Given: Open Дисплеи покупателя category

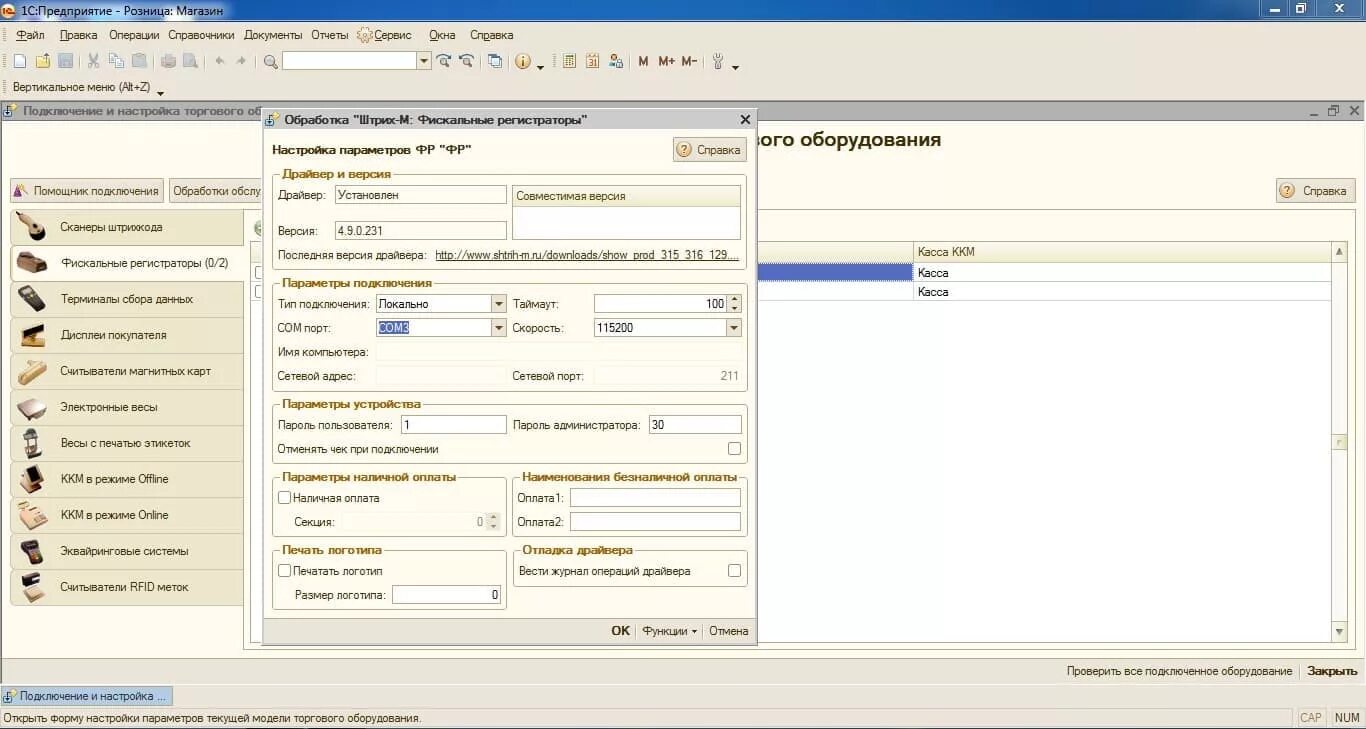Looking at the screenshot, I should pos(127,335).
